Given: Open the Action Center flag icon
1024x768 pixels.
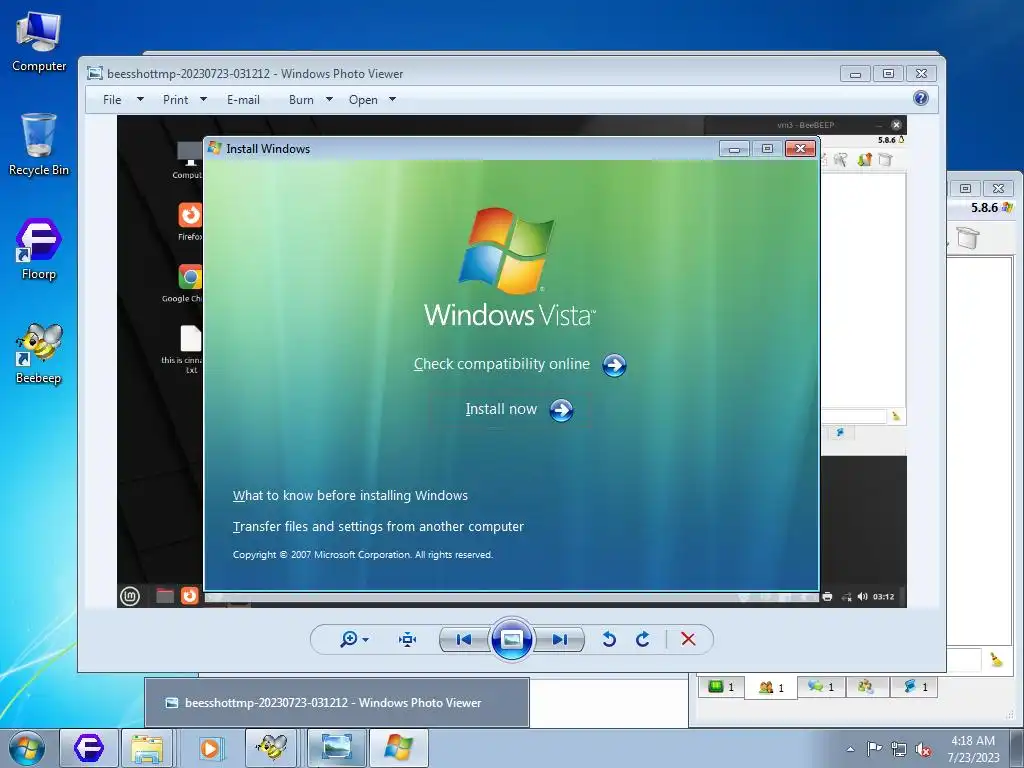Looking at the screenshot, I should tap(874, 749).
